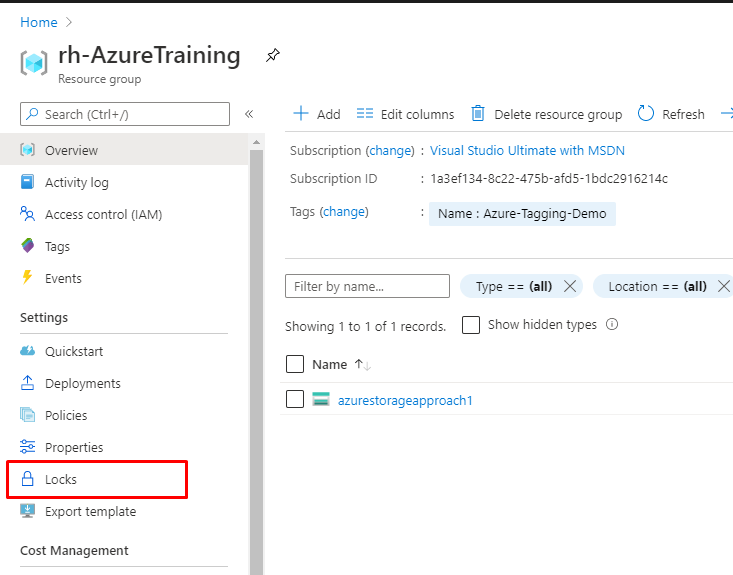This screenshot has height=575, width=733.
Task: Focus the Search (Ctrl+/) box
Action: tap(125, 114)
